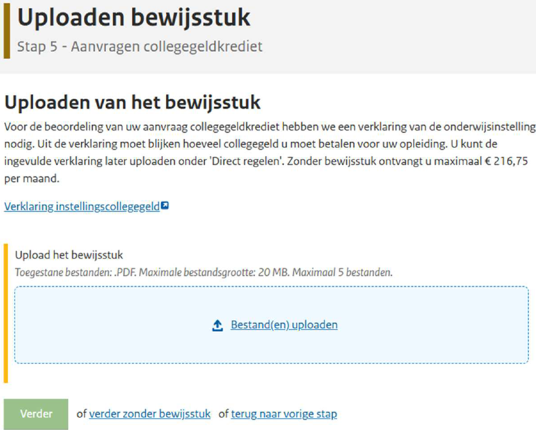Click external-link icon after Verklaring instellingscollegegeld

[x=165, y=205]
